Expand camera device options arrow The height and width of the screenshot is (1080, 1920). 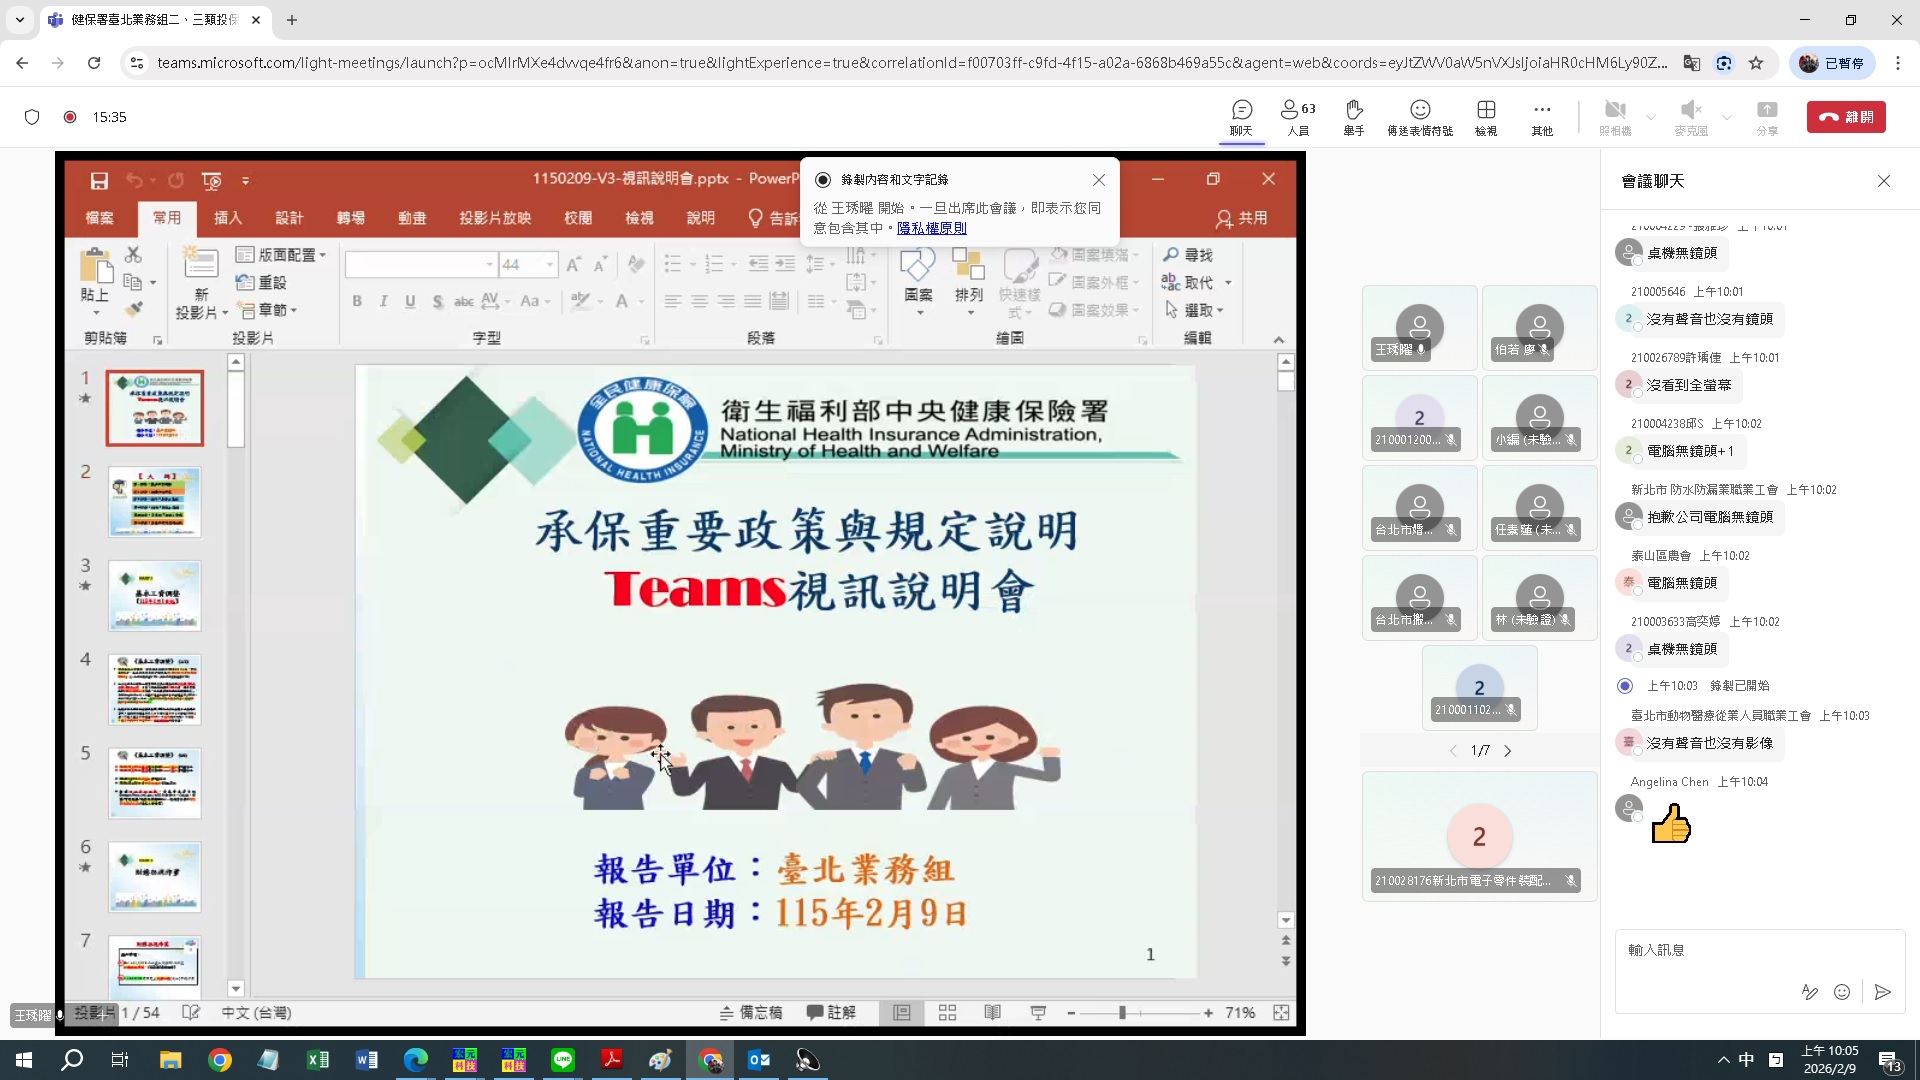click(1651, 117)
